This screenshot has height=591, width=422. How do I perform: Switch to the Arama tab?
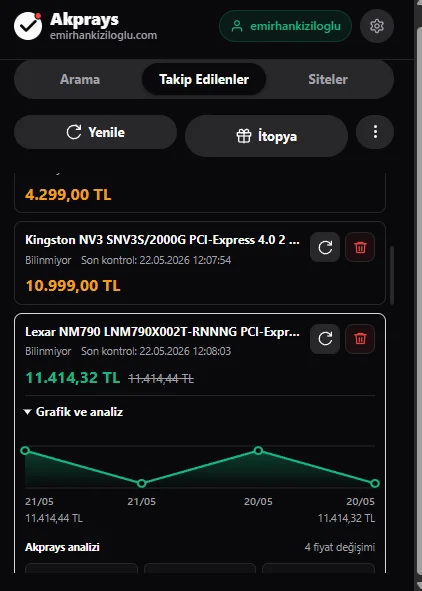coord(80,79)
